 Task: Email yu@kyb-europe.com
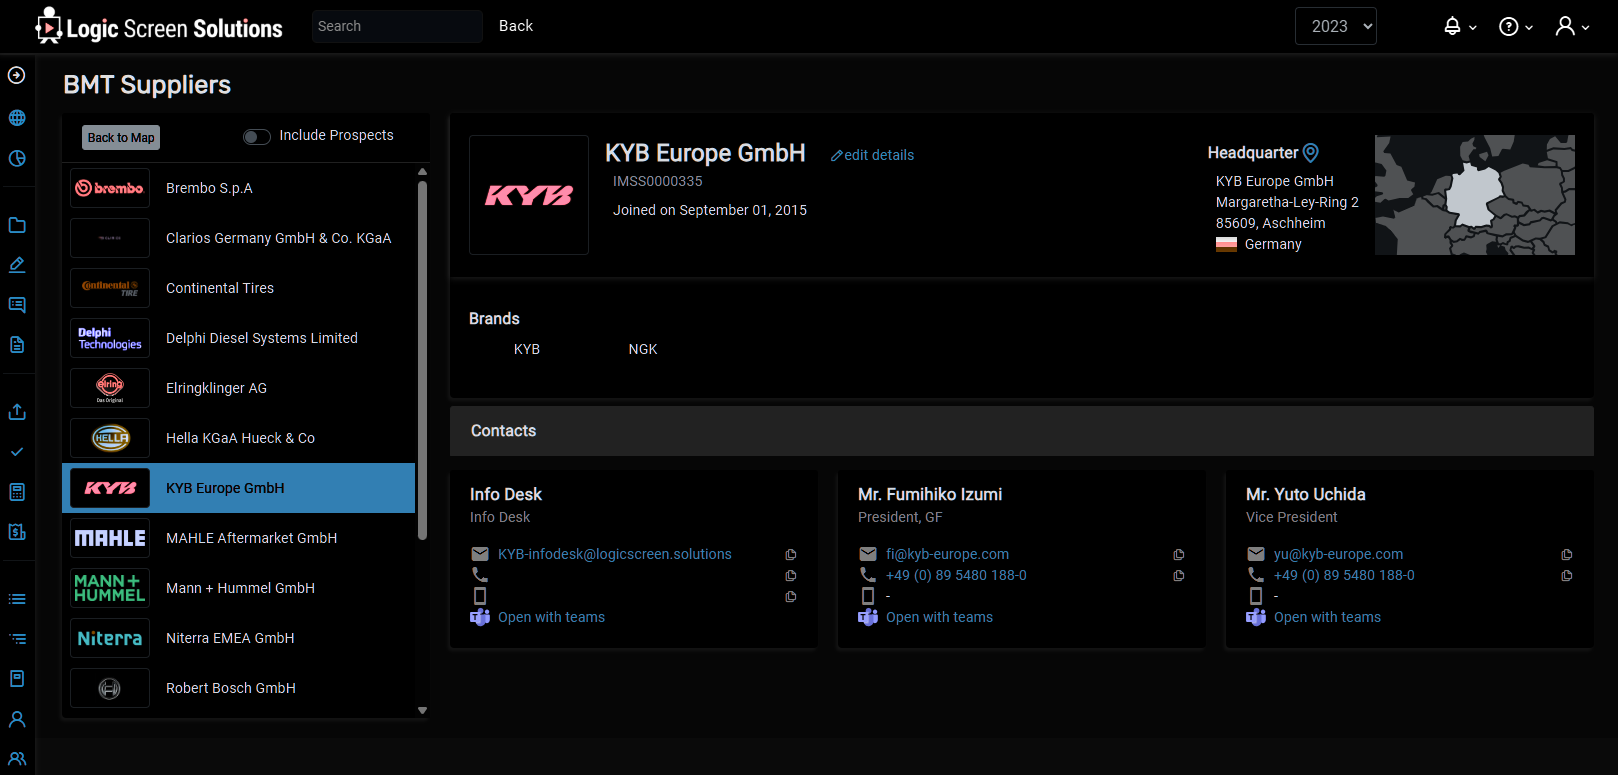click(x=1338, y=554)
